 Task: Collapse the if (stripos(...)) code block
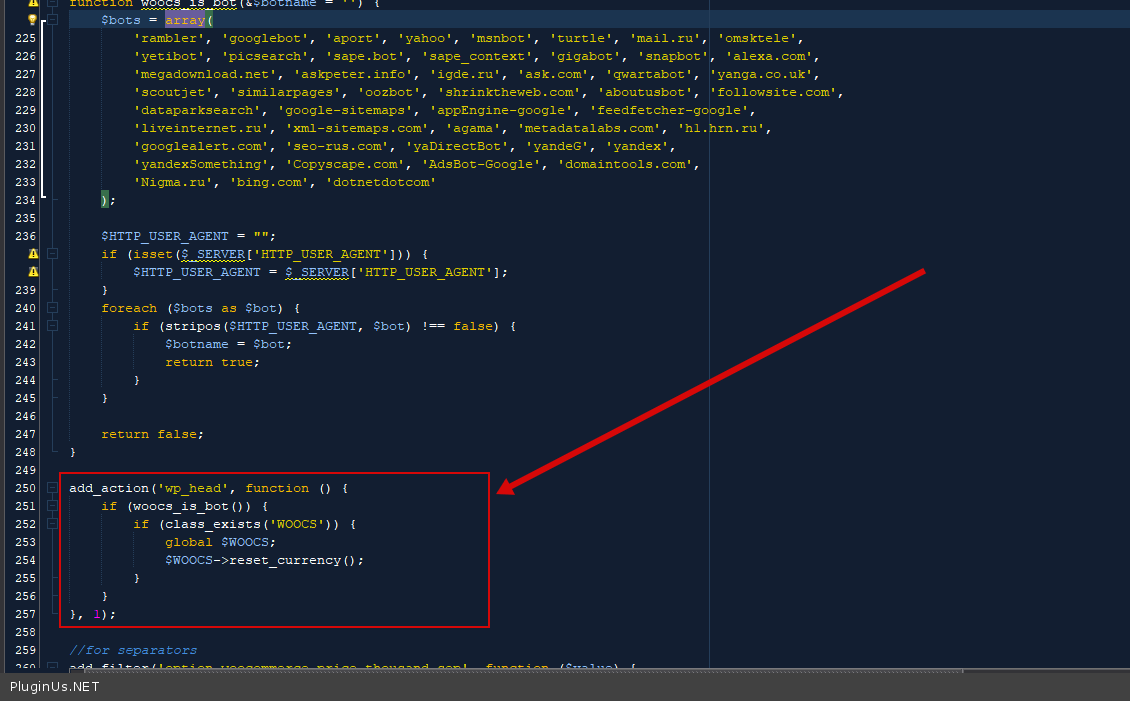point(52,326)
